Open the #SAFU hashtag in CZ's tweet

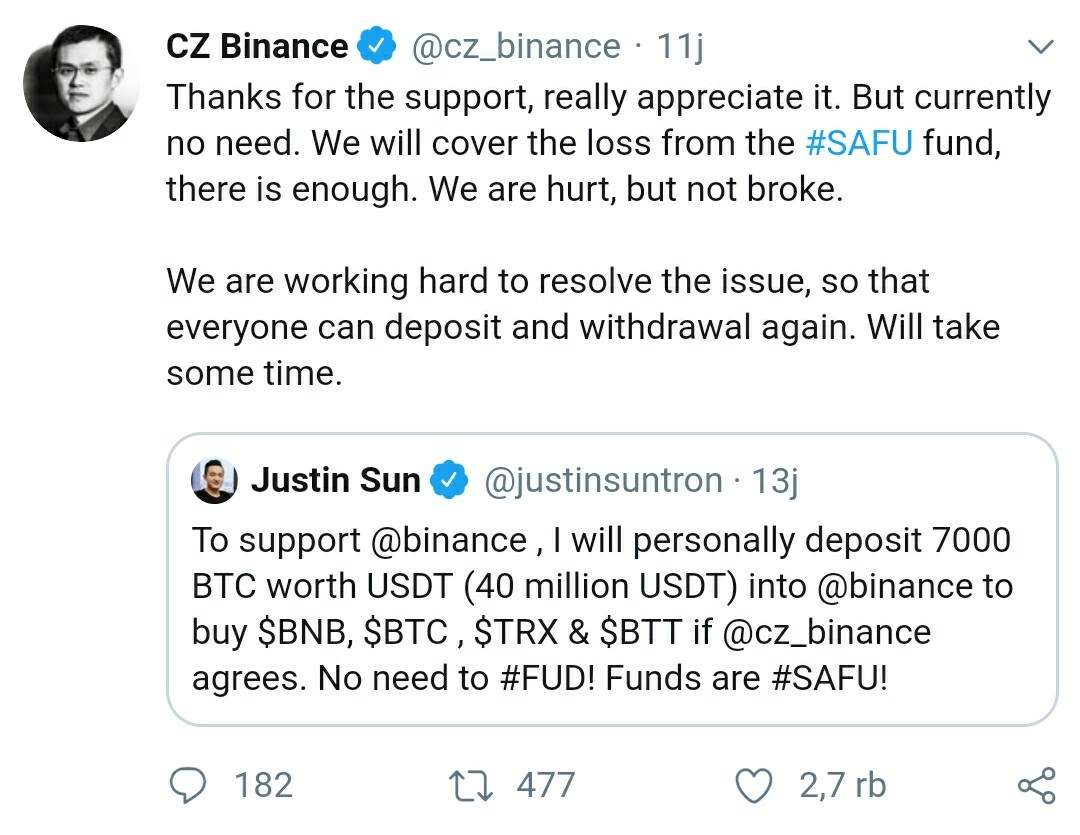pos(859,143)
